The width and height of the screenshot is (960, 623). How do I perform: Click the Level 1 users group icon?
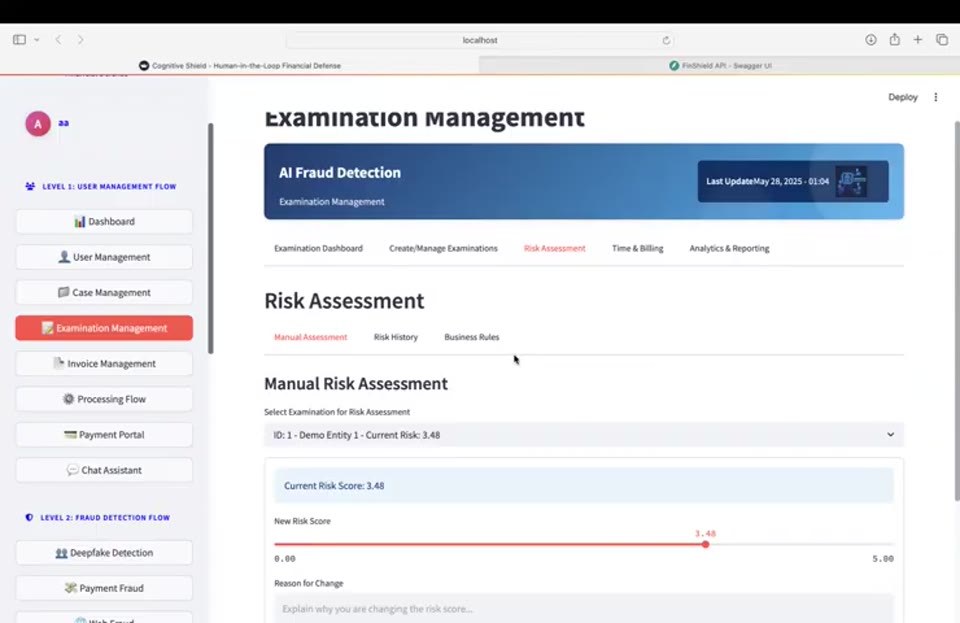point(30,186)
